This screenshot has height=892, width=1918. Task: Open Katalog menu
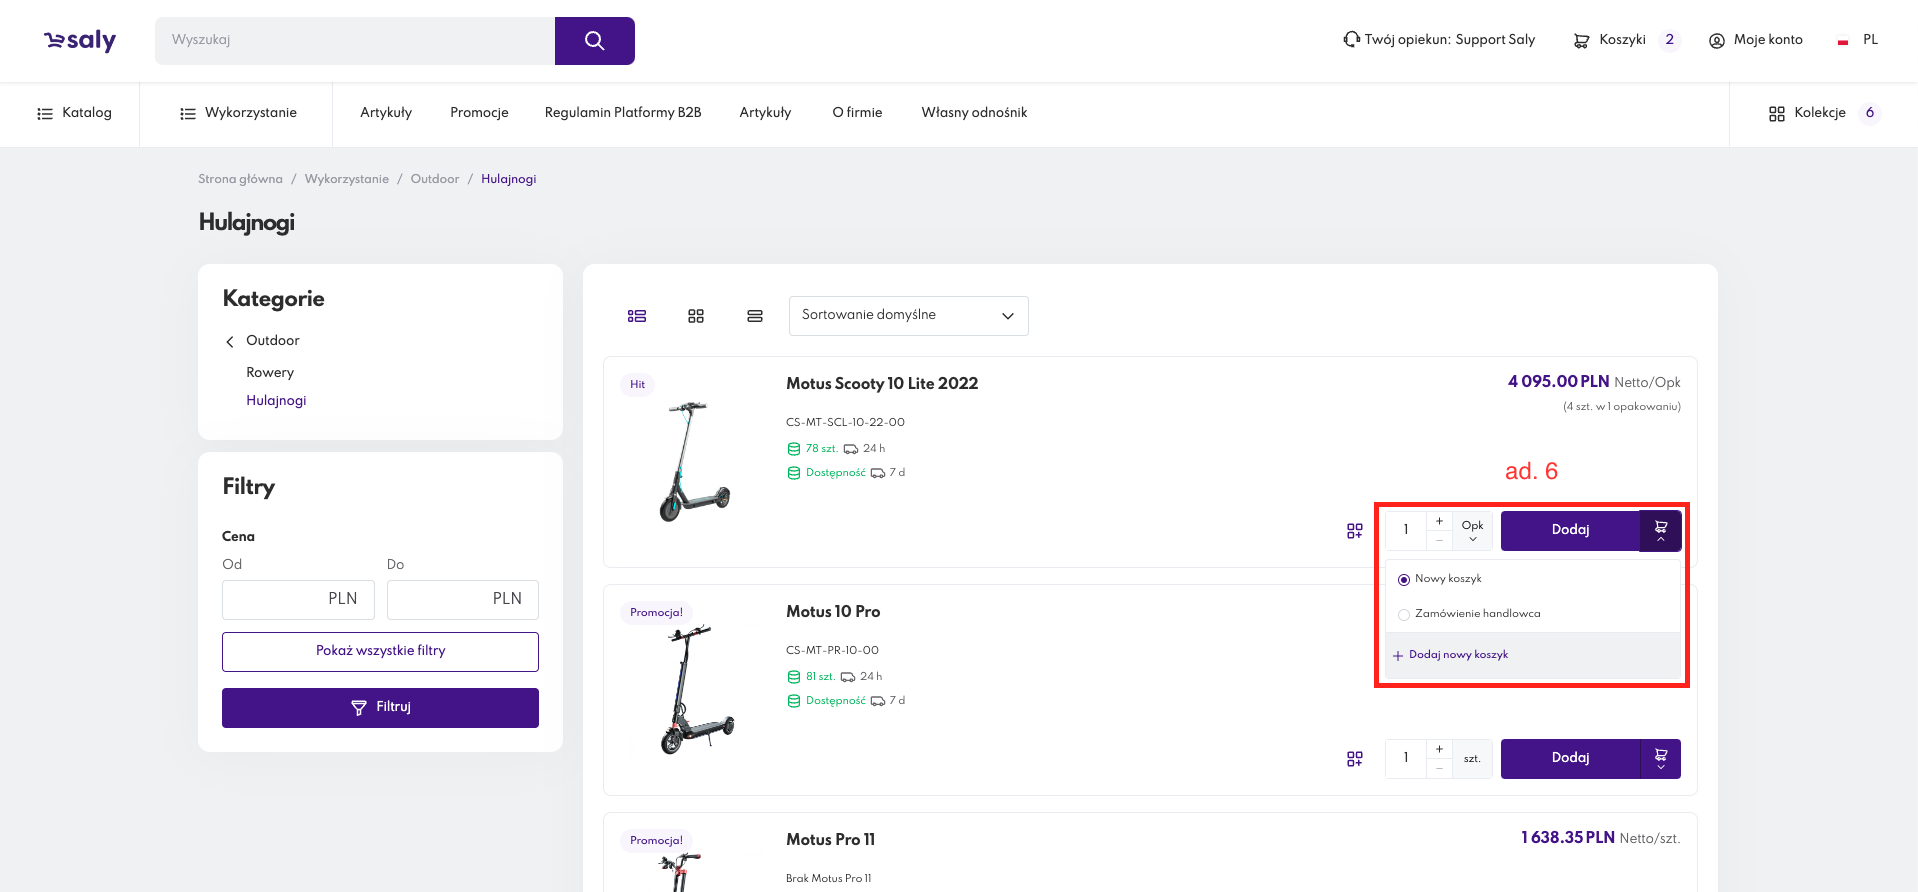point(74,113)
